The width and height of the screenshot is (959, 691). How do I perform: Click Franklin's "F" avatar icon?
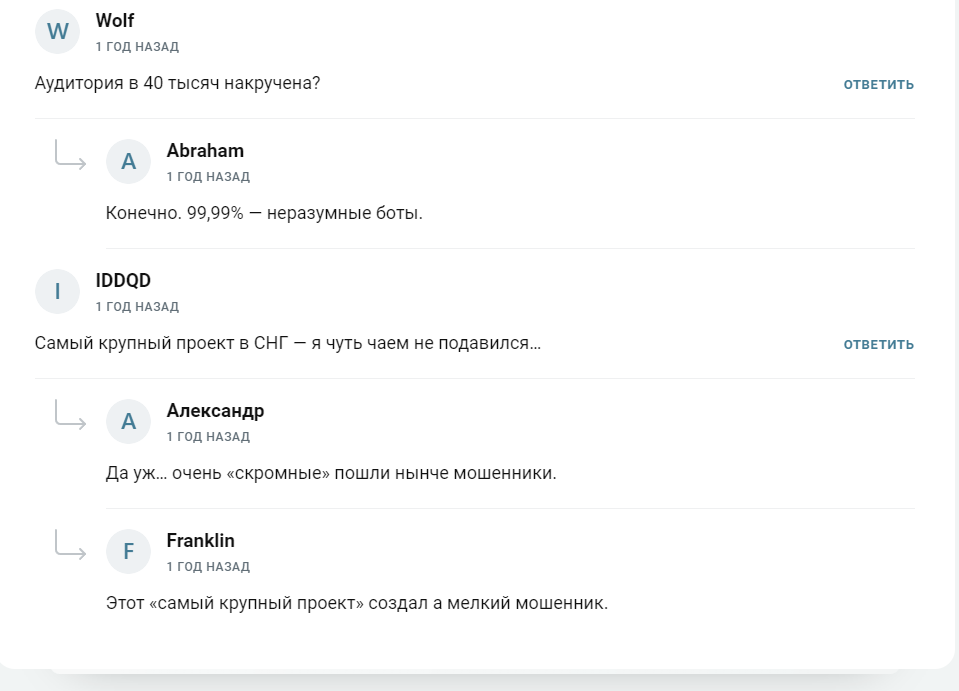128,551
